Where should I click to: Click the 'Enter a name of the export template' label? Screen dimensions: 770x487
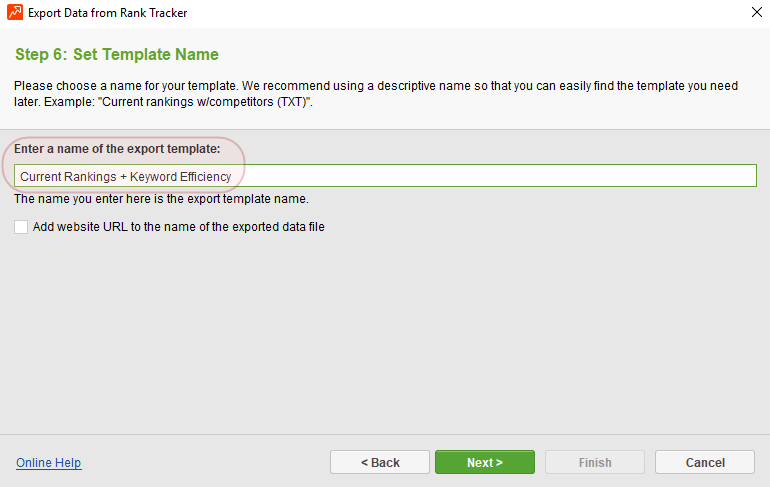(x=117, y=149)
